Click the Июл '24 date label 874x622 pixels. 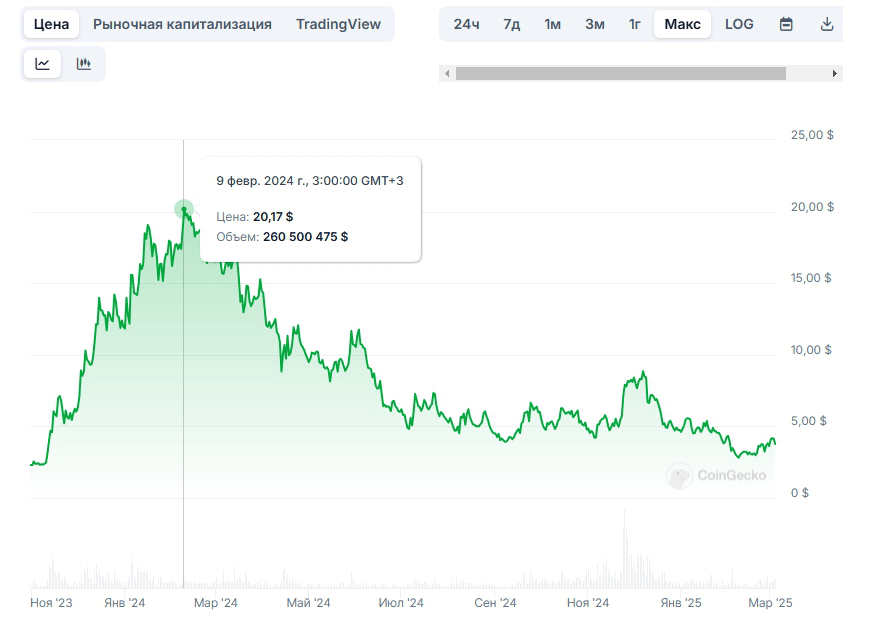401,603
